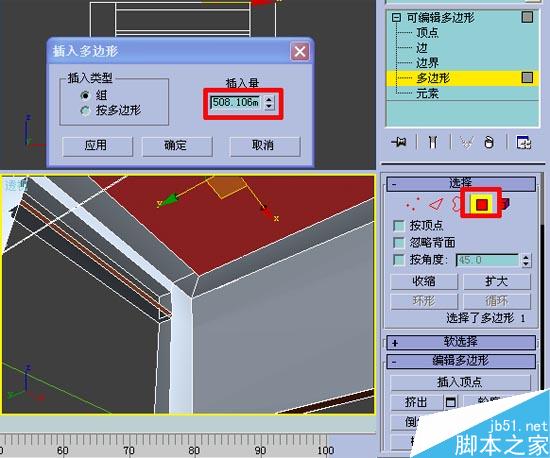Screen dimensions: 550x458
Task: Click the 收缩 button
Action: pyautogui.click(x=424, y=281)
